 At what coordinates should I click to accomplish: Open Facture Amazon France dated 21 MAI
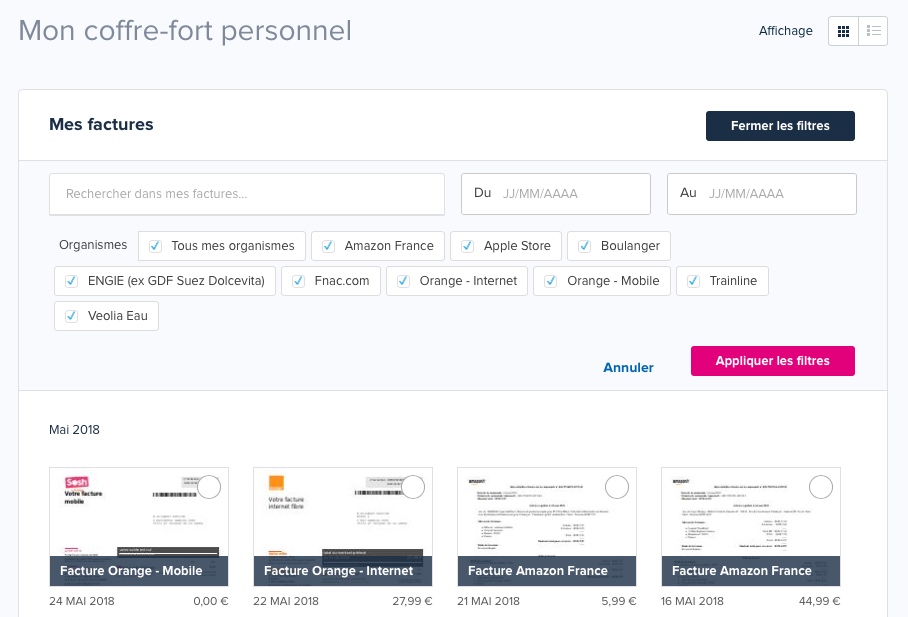pos(547,527)
